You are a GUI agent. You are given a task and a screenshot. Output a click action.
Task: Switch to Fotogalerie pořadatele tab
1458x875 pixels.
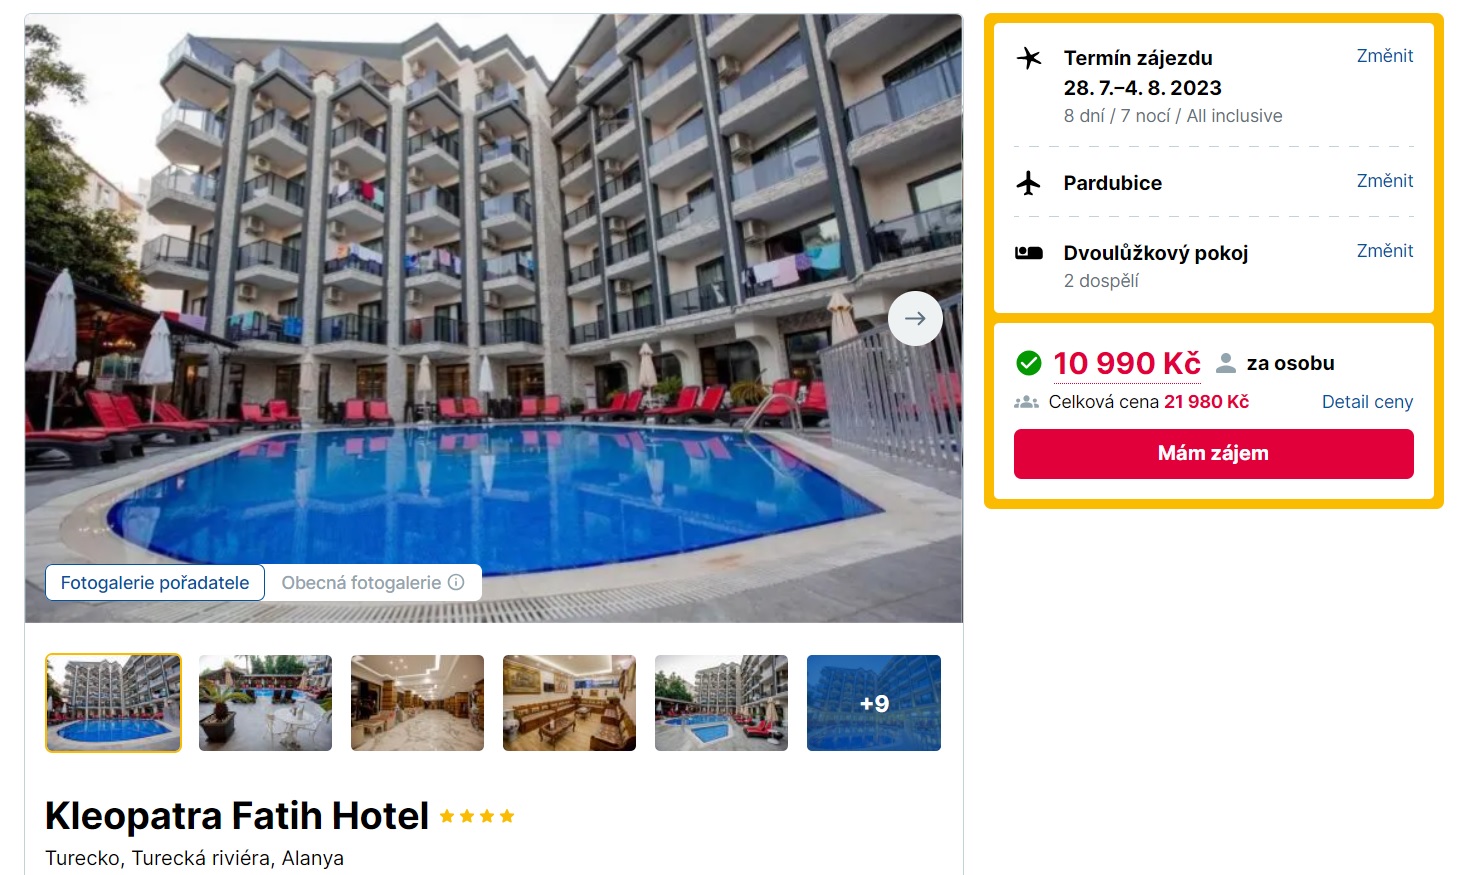(155, 583)
